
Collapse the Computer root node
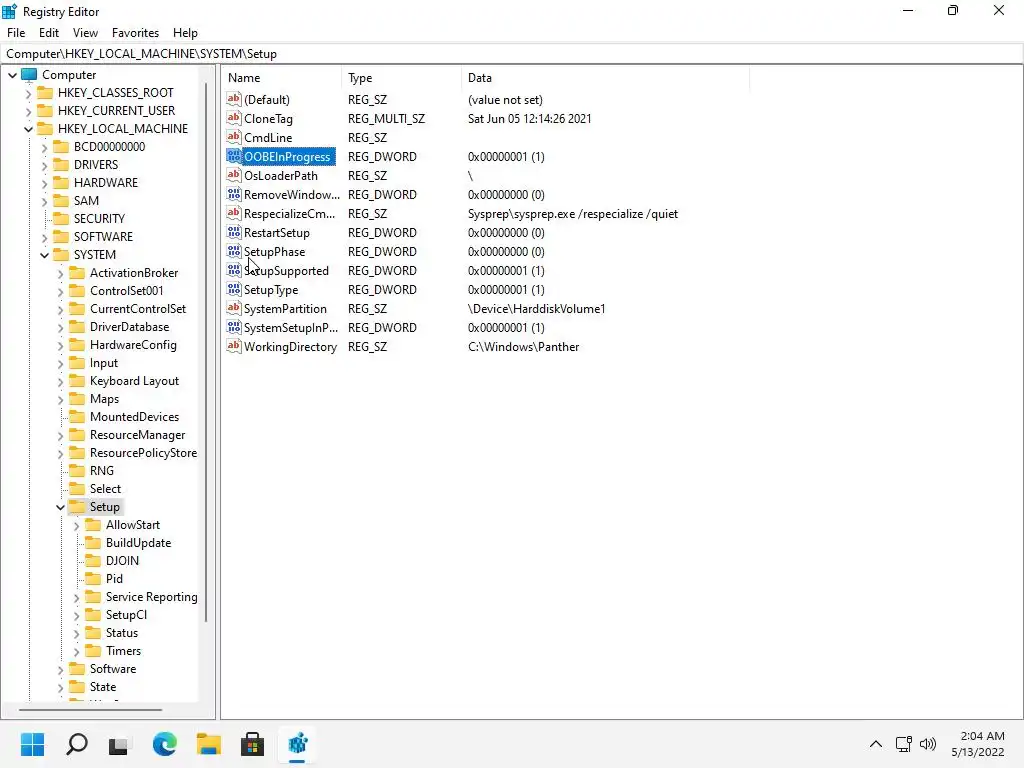pyautogui.click(x=12, y=75)
